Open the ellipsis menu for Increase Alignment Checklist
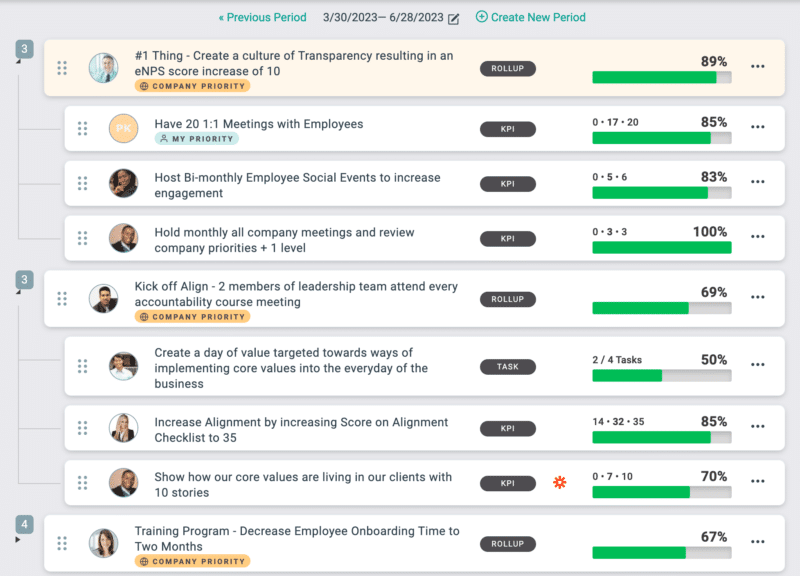The height and width of the screenshot is (576, 800). [x=758, y=428]
